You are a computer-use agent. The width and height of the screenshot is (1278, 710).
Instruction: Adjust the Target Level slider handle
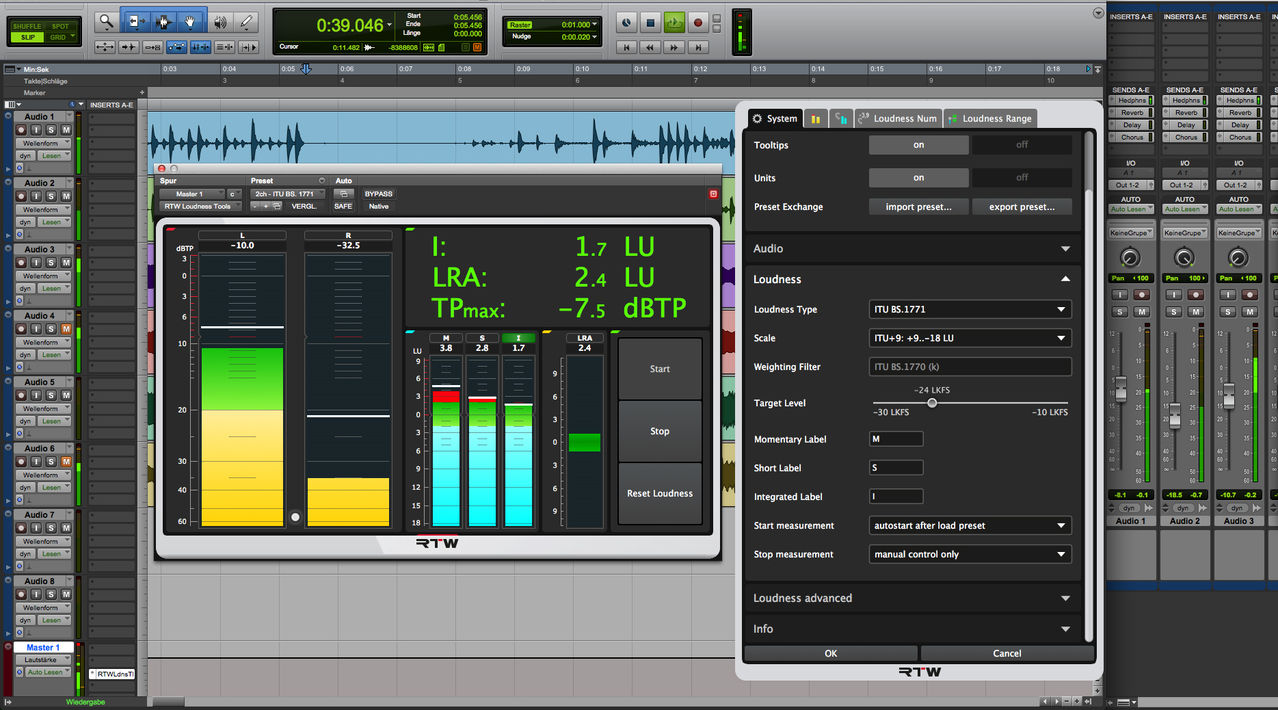click(932, 403)
